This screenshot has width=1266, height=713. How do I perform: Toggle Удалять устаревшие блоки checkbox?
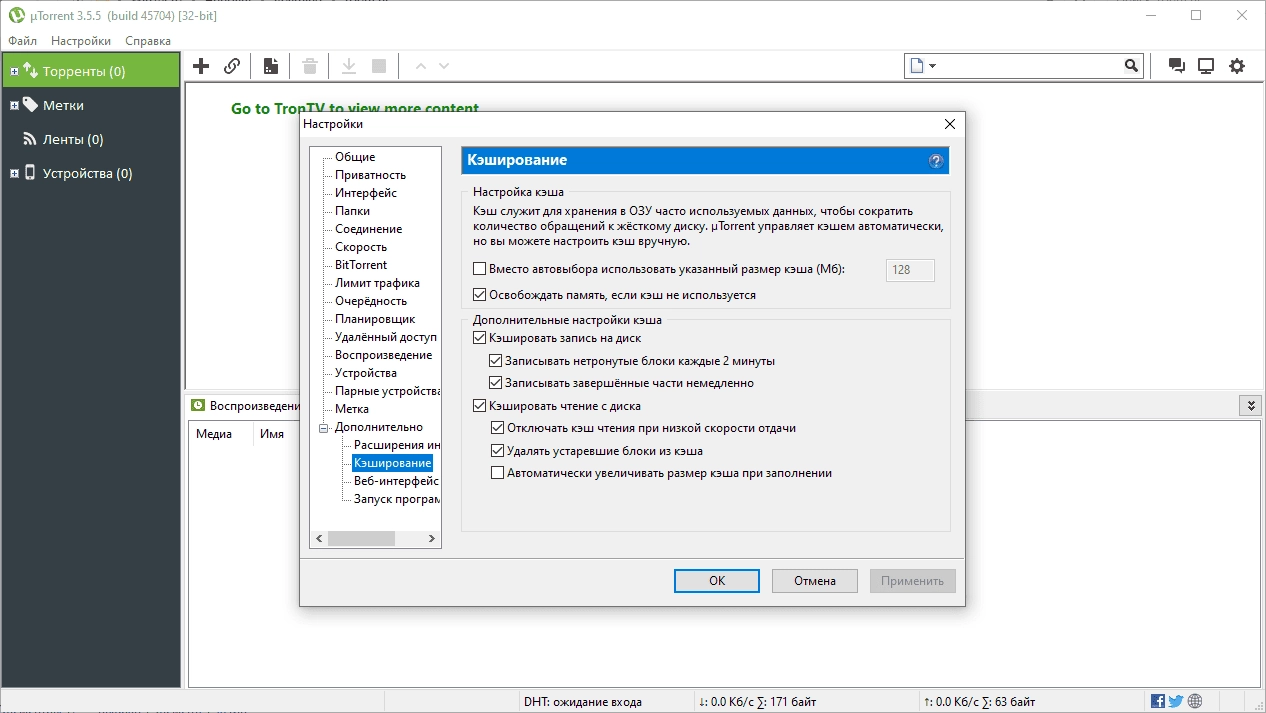[x=498, y=451]
